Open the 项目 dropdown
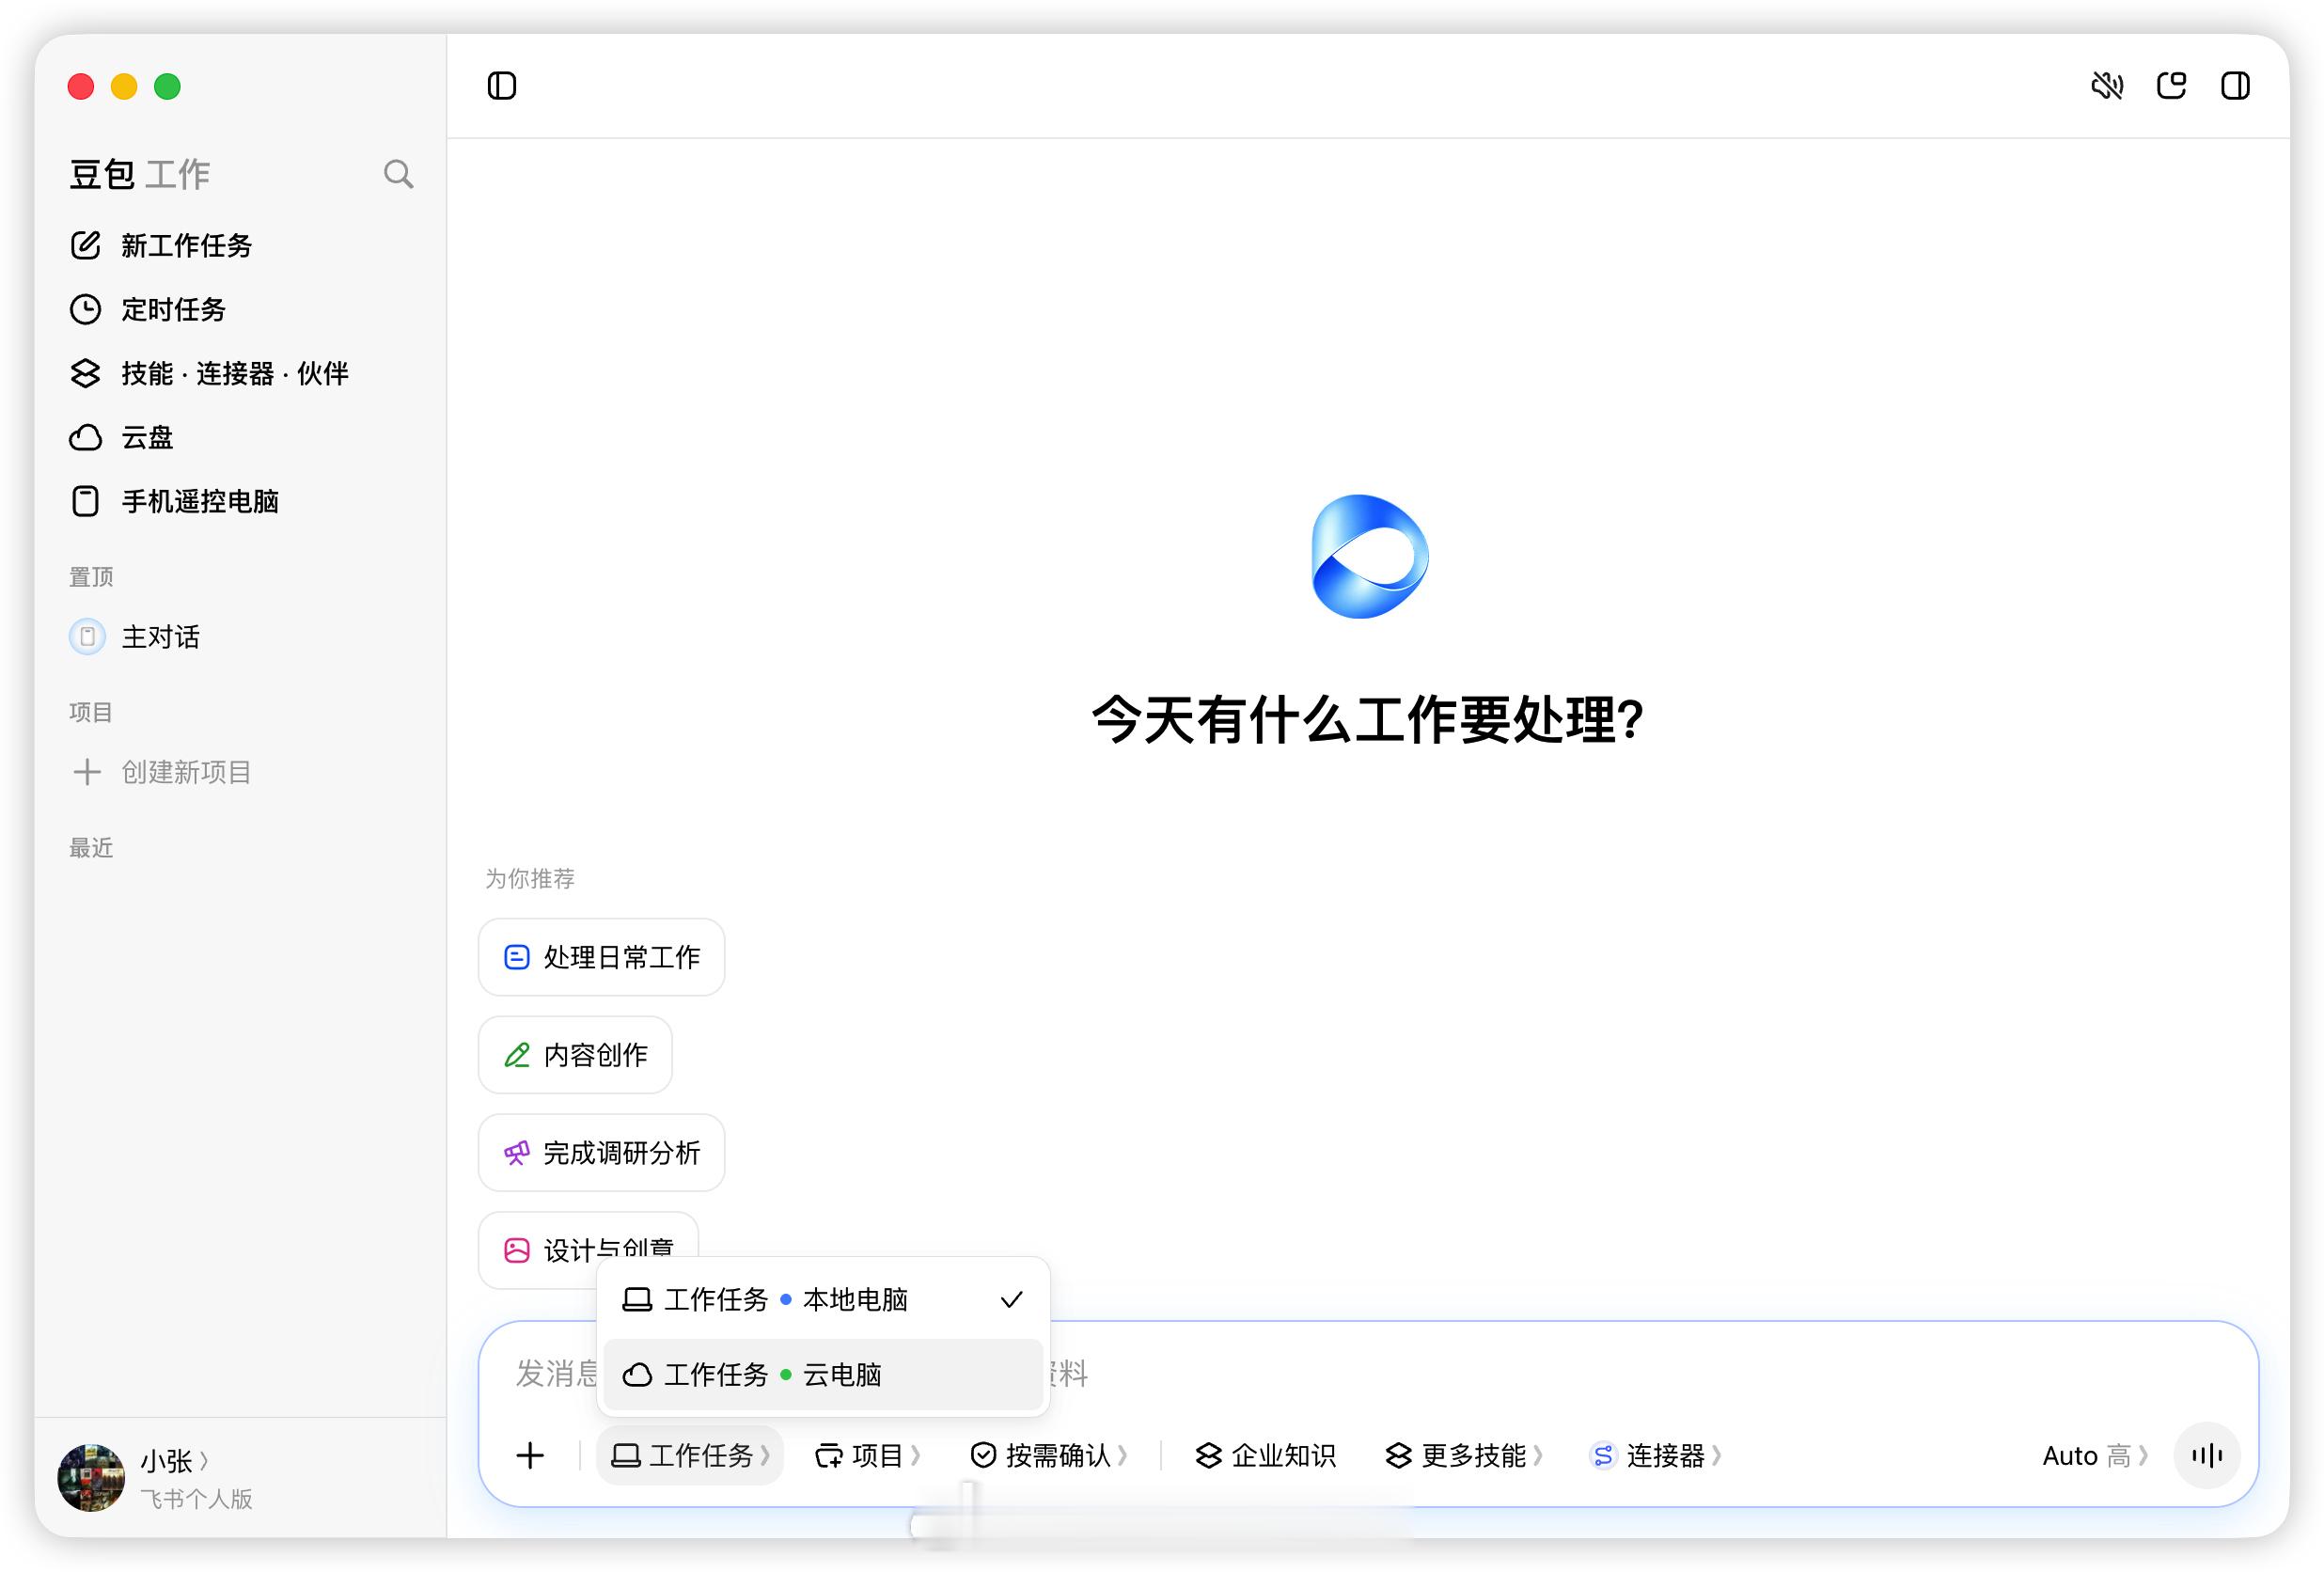The width and height of the screenshot is (2324, 1572). (867, 1455)
